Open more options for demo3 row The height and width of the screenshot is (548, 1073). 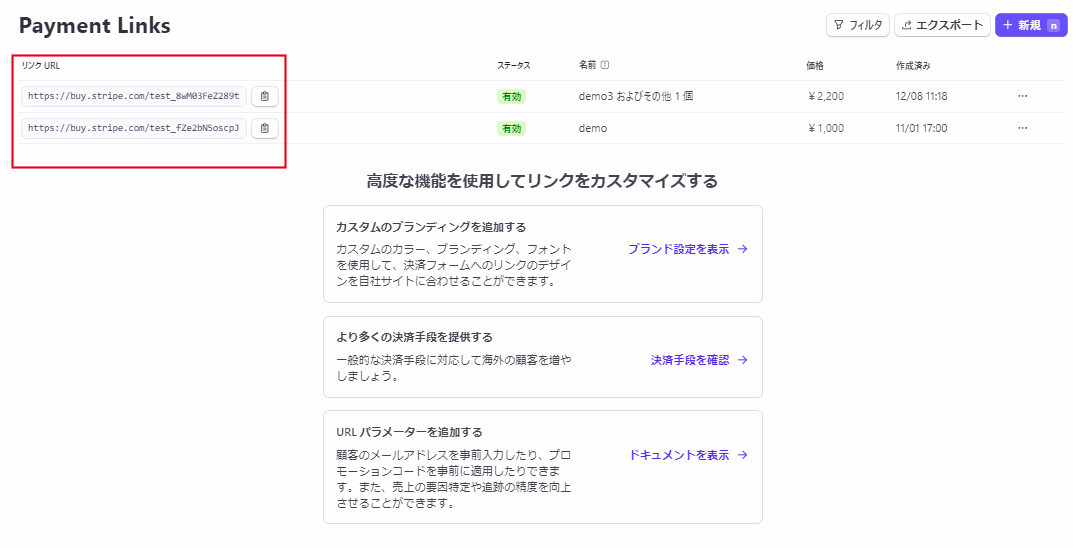pos(1022,96)
